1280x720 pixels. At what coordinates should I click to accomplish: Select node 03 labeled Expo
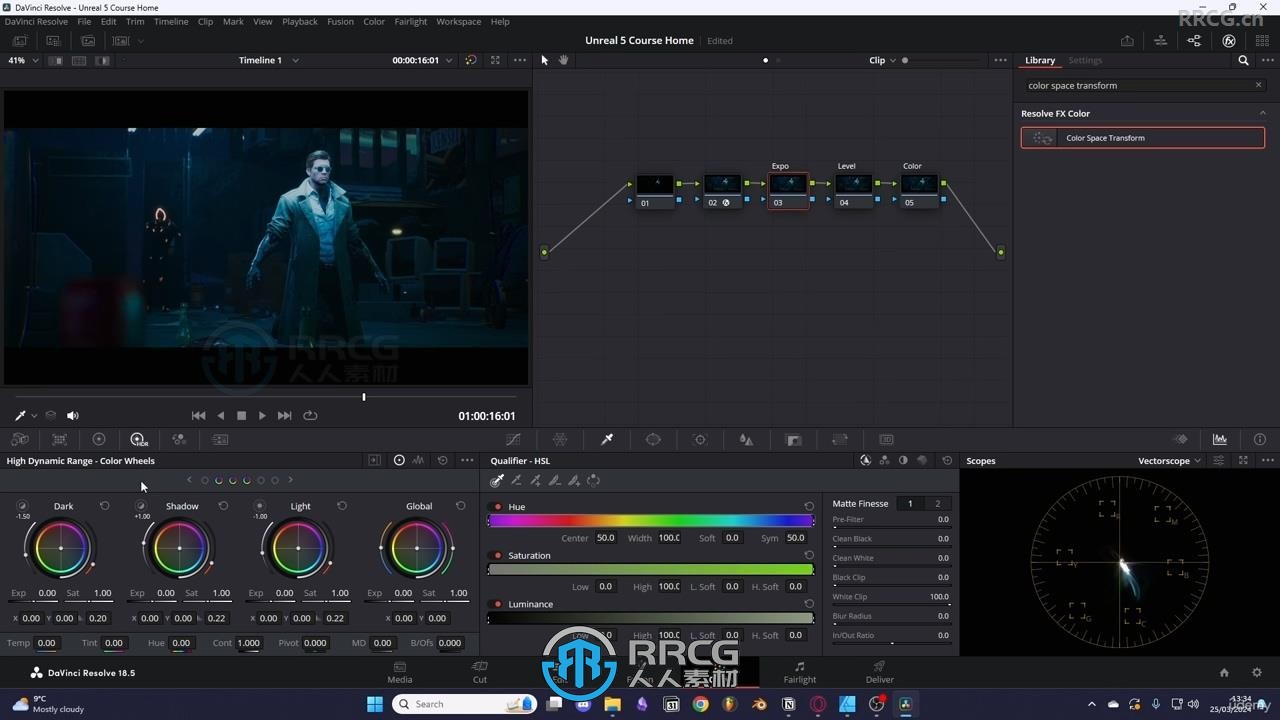click(788, 190)
